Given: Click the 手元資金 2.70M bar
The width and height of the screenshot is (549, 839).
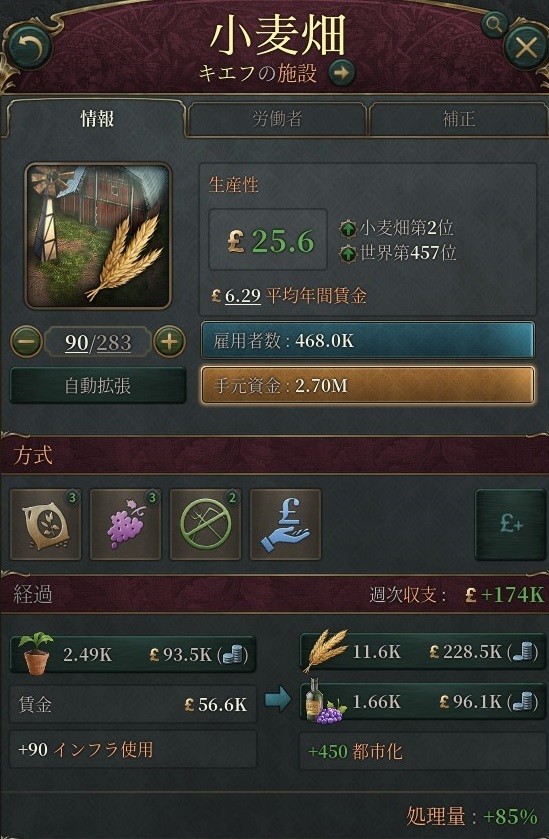Looking at the screenshot, I should (x=368, y=385).
